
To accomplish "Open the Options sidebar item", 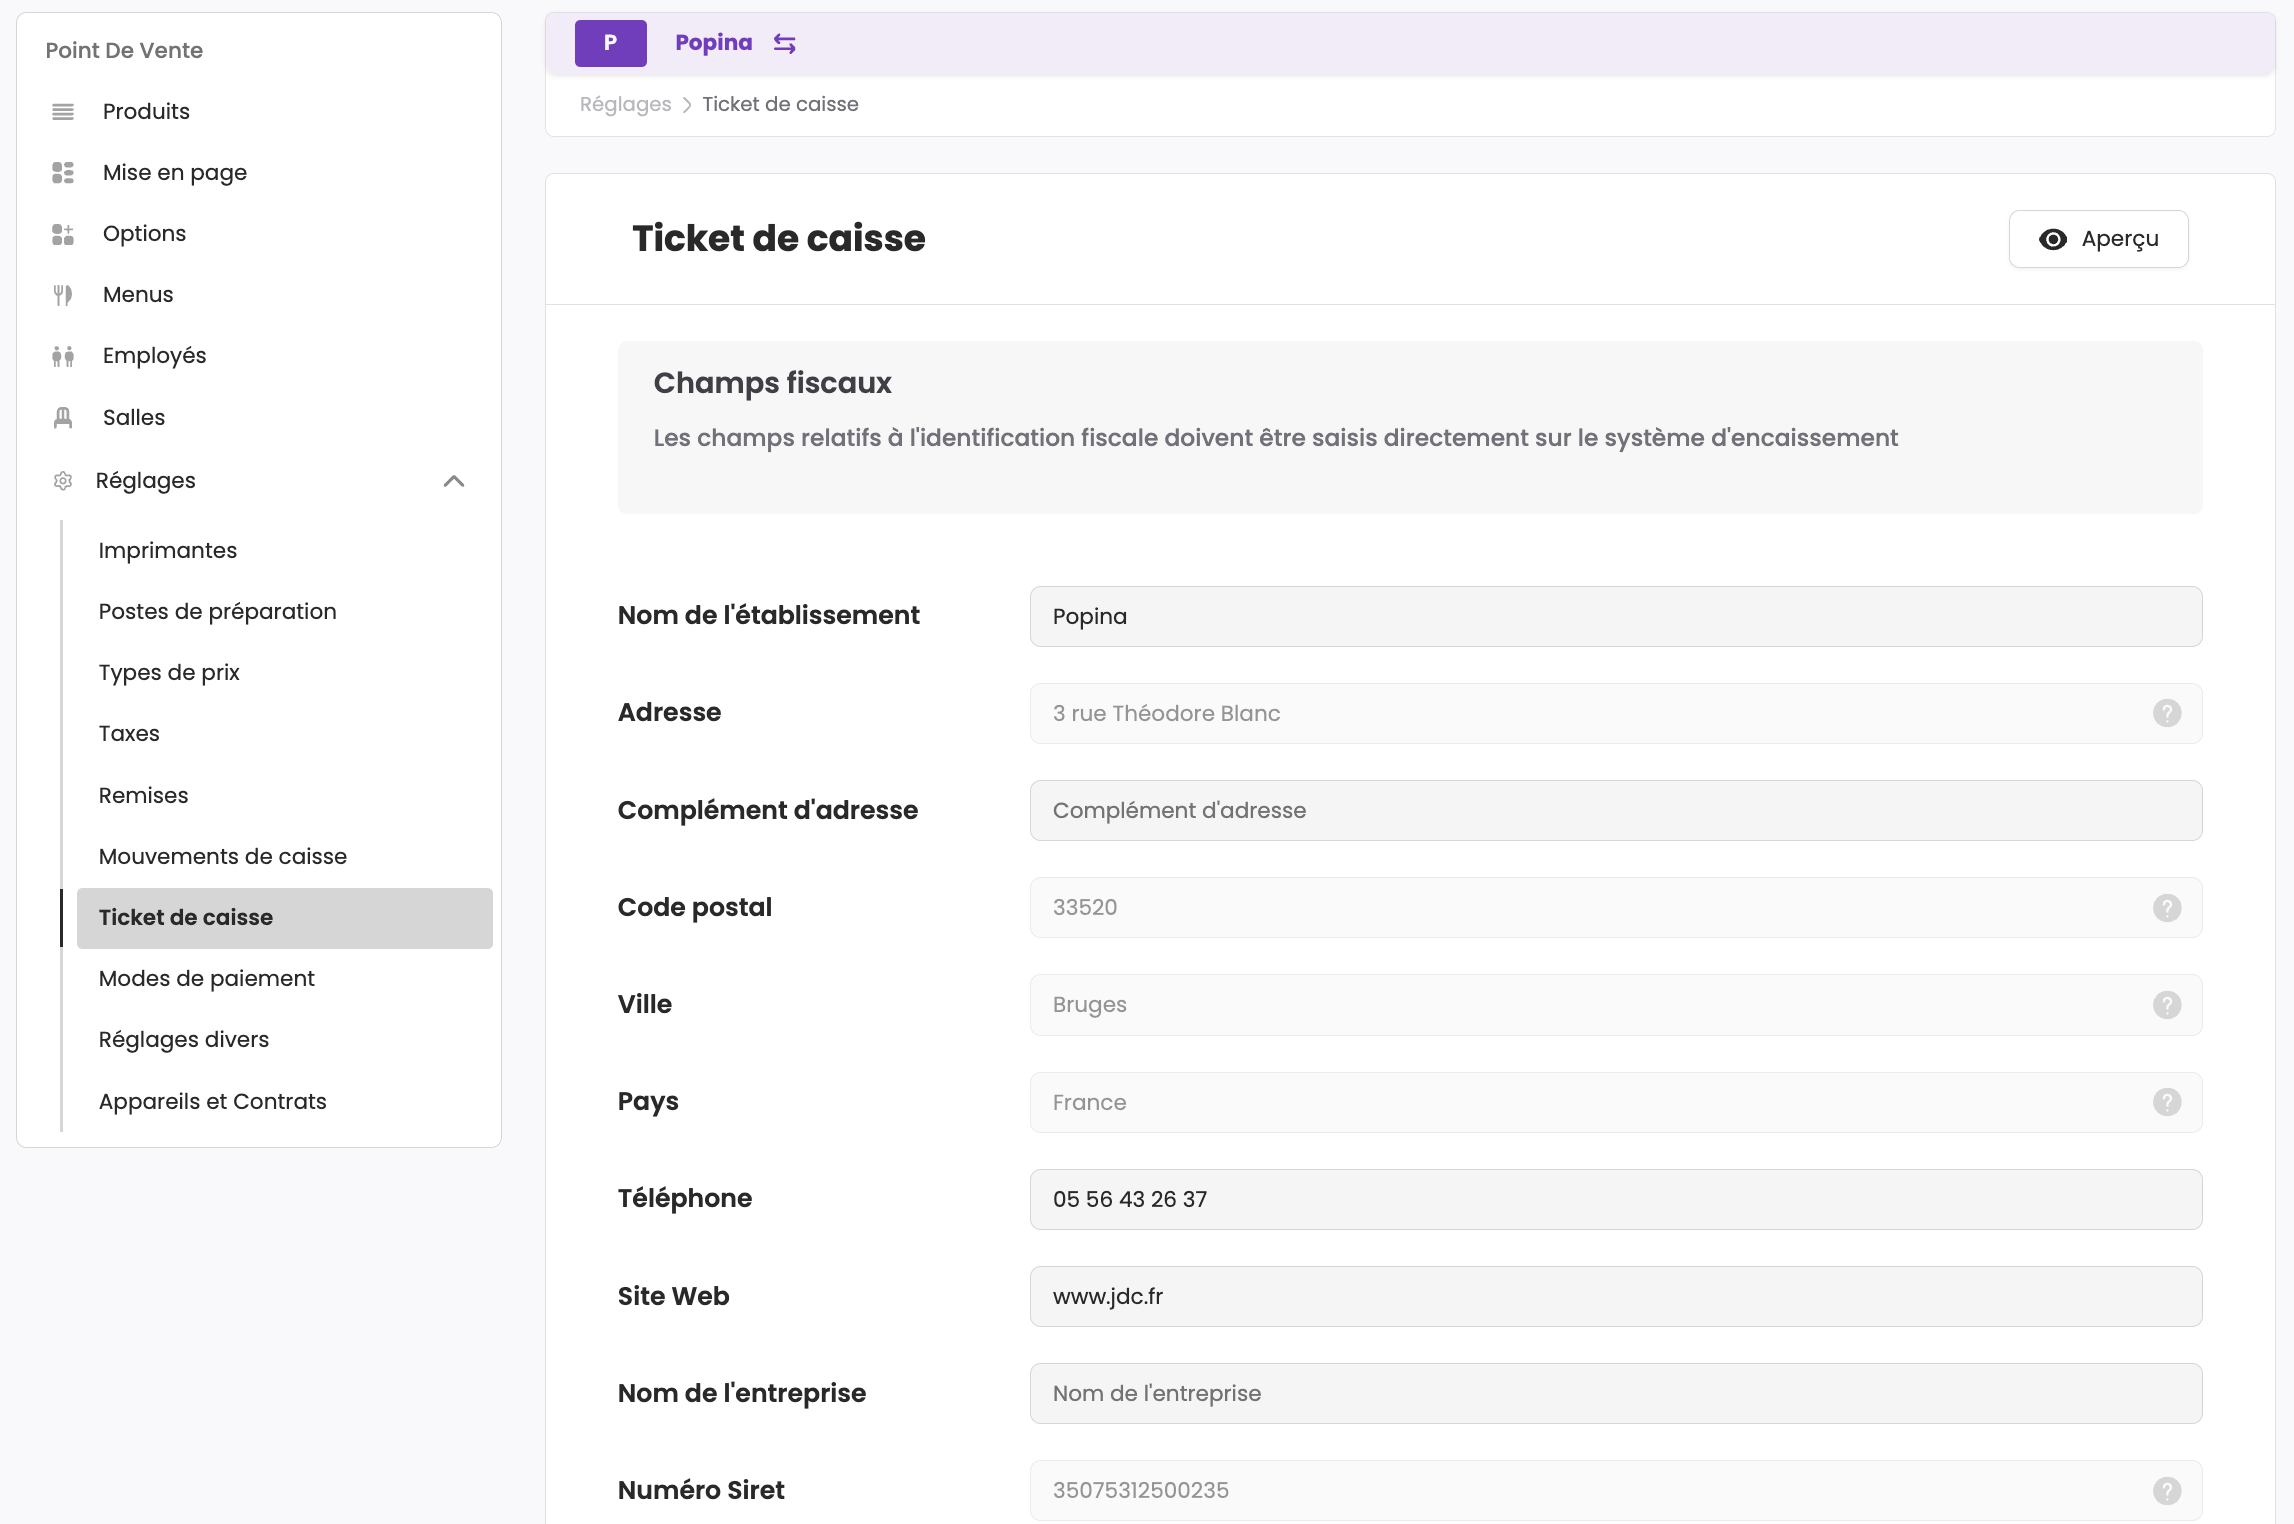I will click(x=144, y=233).
